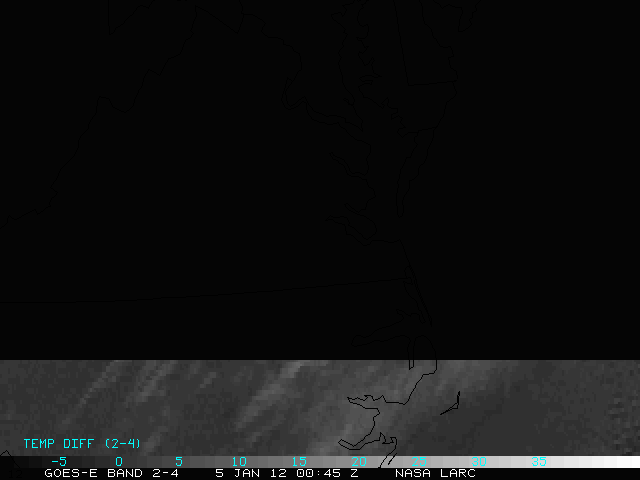Select the 00:45 Z timestamp
Image resolution: width=640 pixels, height=480 pixels.
(x=326, y=473)
